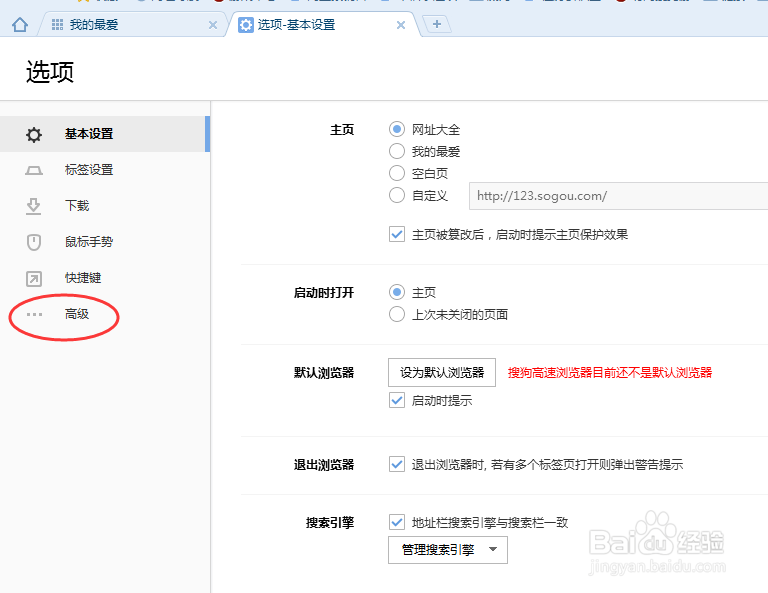Image resolution: width=768 pixels, height=593 pixels.
Task: Click the gear icon on 选项-基本设置 tab
Action: point(245,25)
